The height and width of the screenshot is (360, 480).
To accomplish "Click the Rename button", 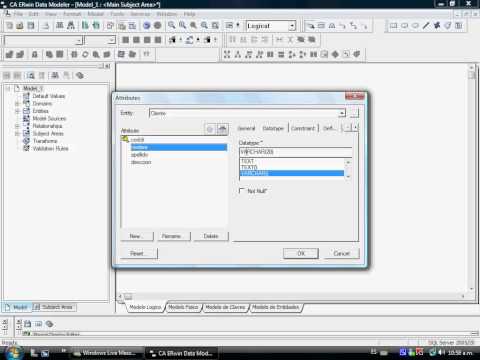I will point(174,236).
